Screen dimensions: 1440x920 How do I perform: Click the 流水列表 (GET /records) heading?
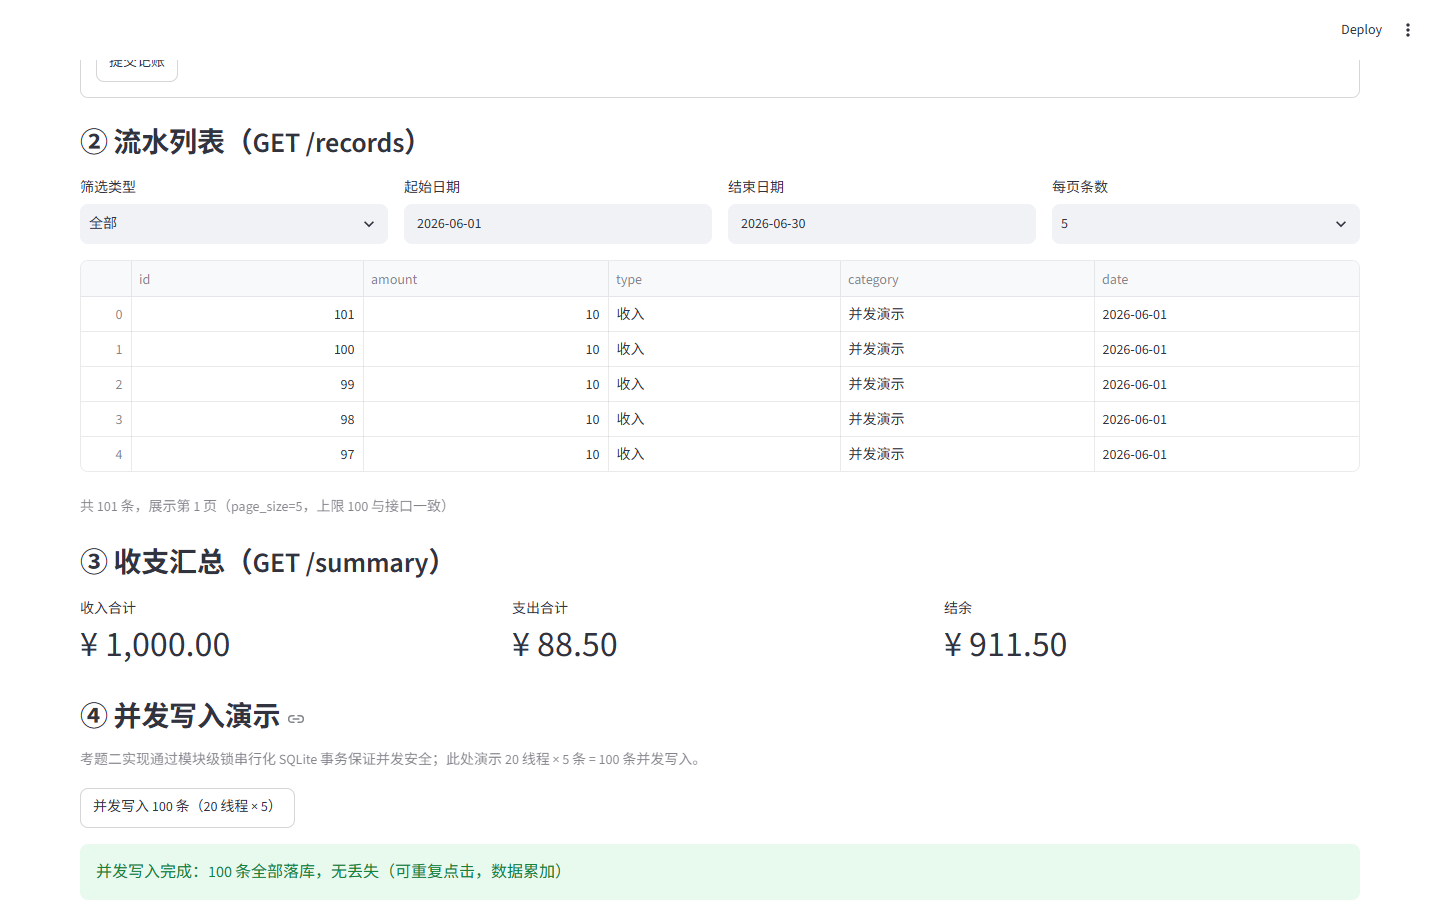tap(249, 142)
